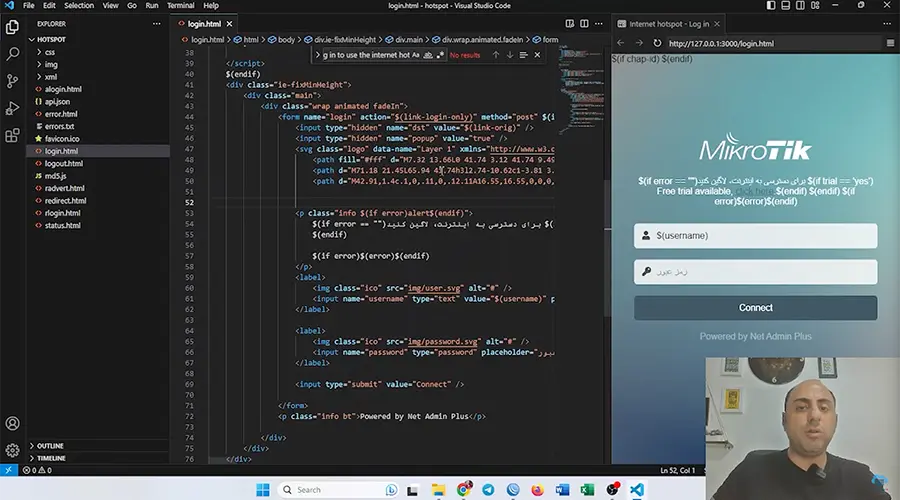Screen dimensions: 900x500
Task: Close the login.html editor tab
Action: [230, 24]
